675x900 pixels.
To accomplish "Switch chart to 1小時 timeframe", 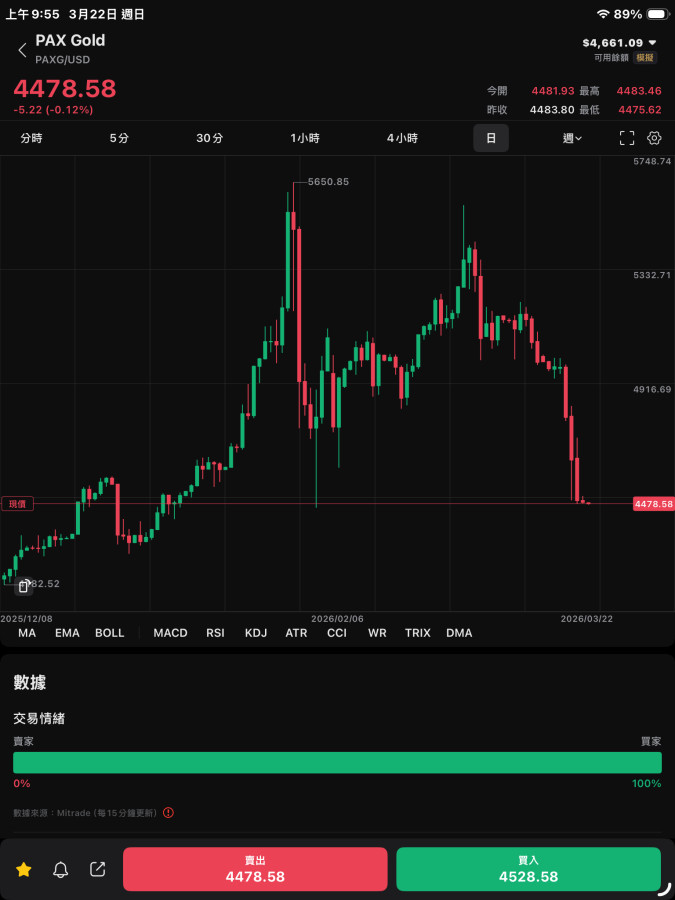I will [x=305, y=138].
